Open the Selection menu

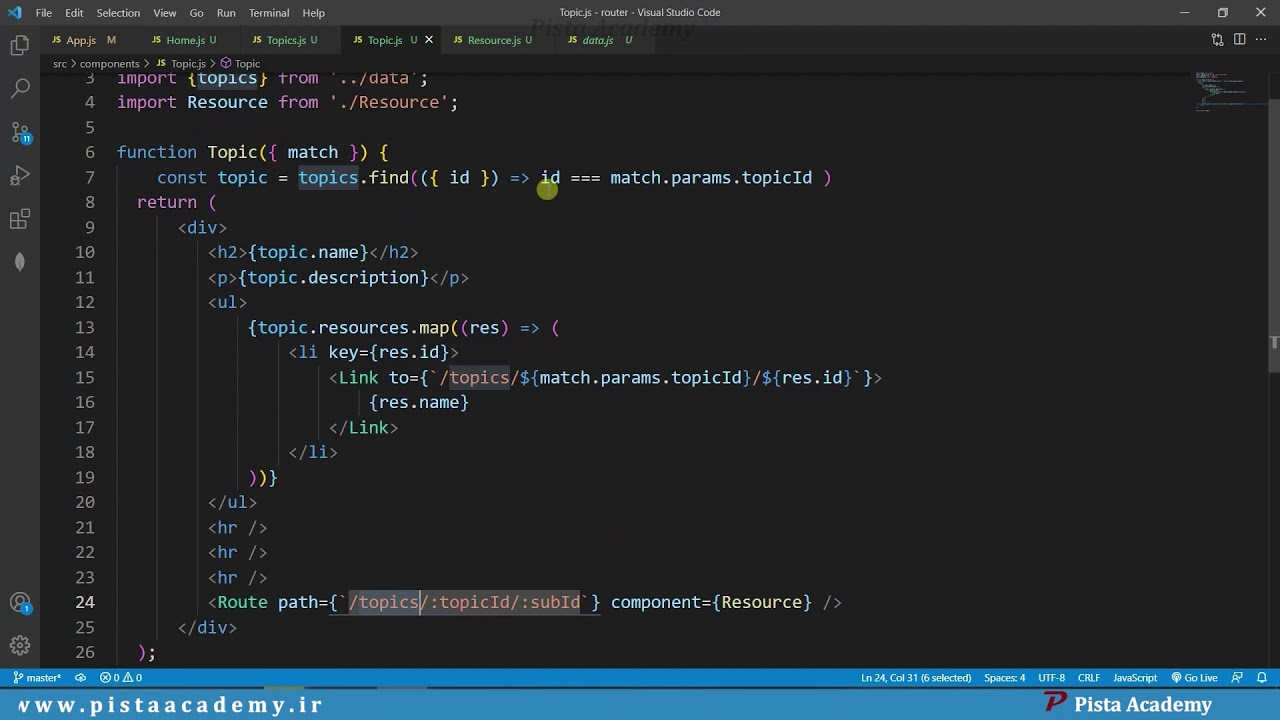(118, 13)
